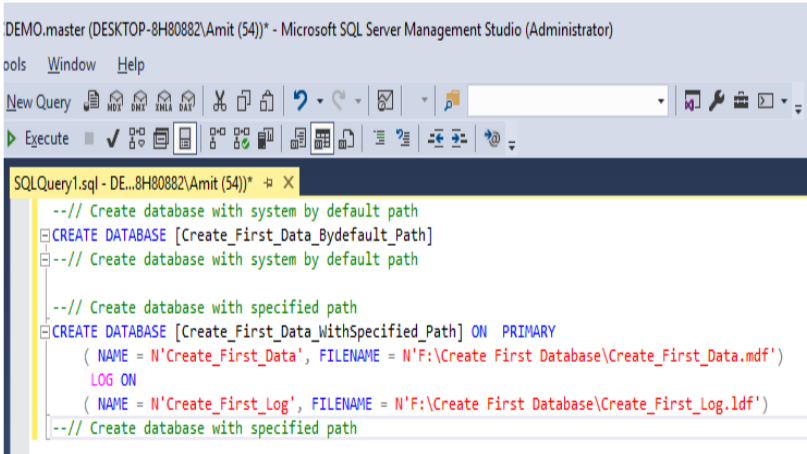Open the Visual Studio launcher icon
This screenshot has width=807, height=454.
692,100
